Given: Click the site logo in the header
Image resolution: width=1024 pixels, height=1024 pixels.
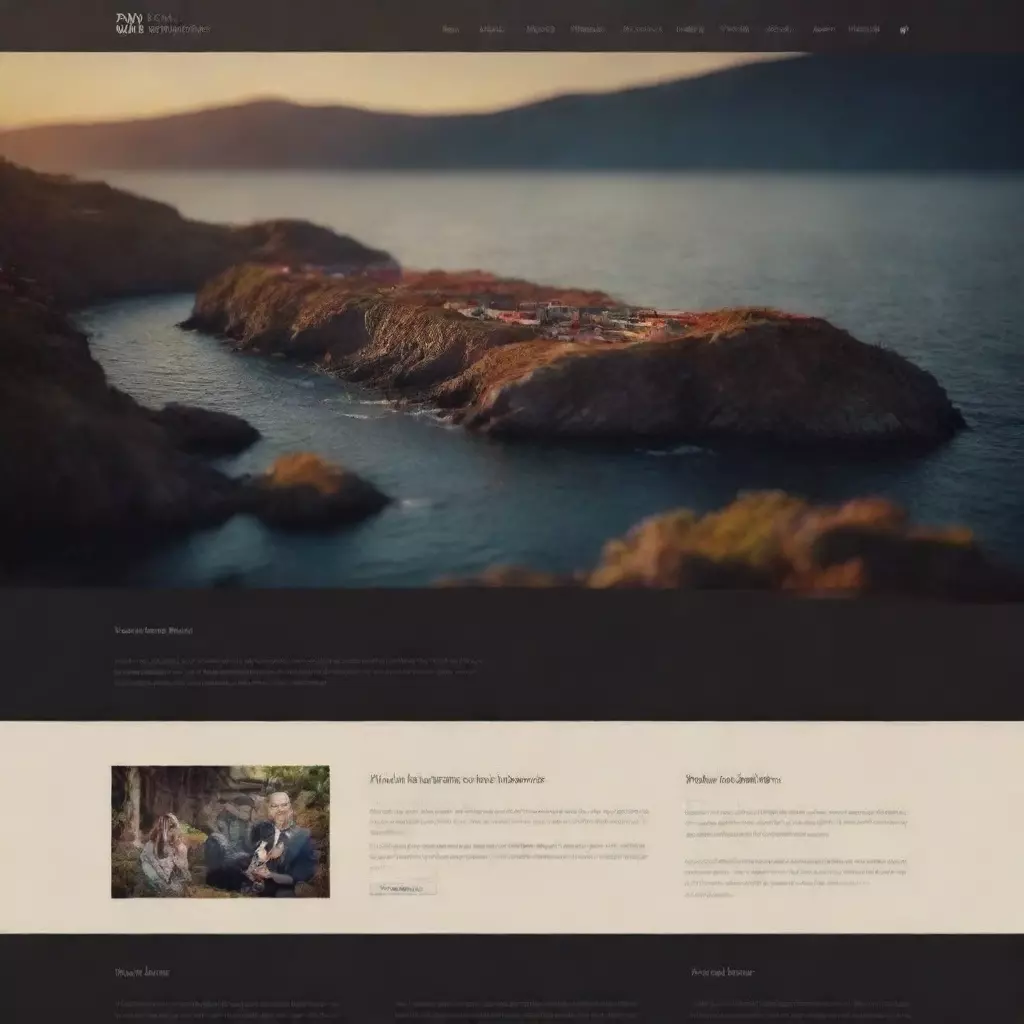Looking at the screenshot, I should click(x=129, y=24).
